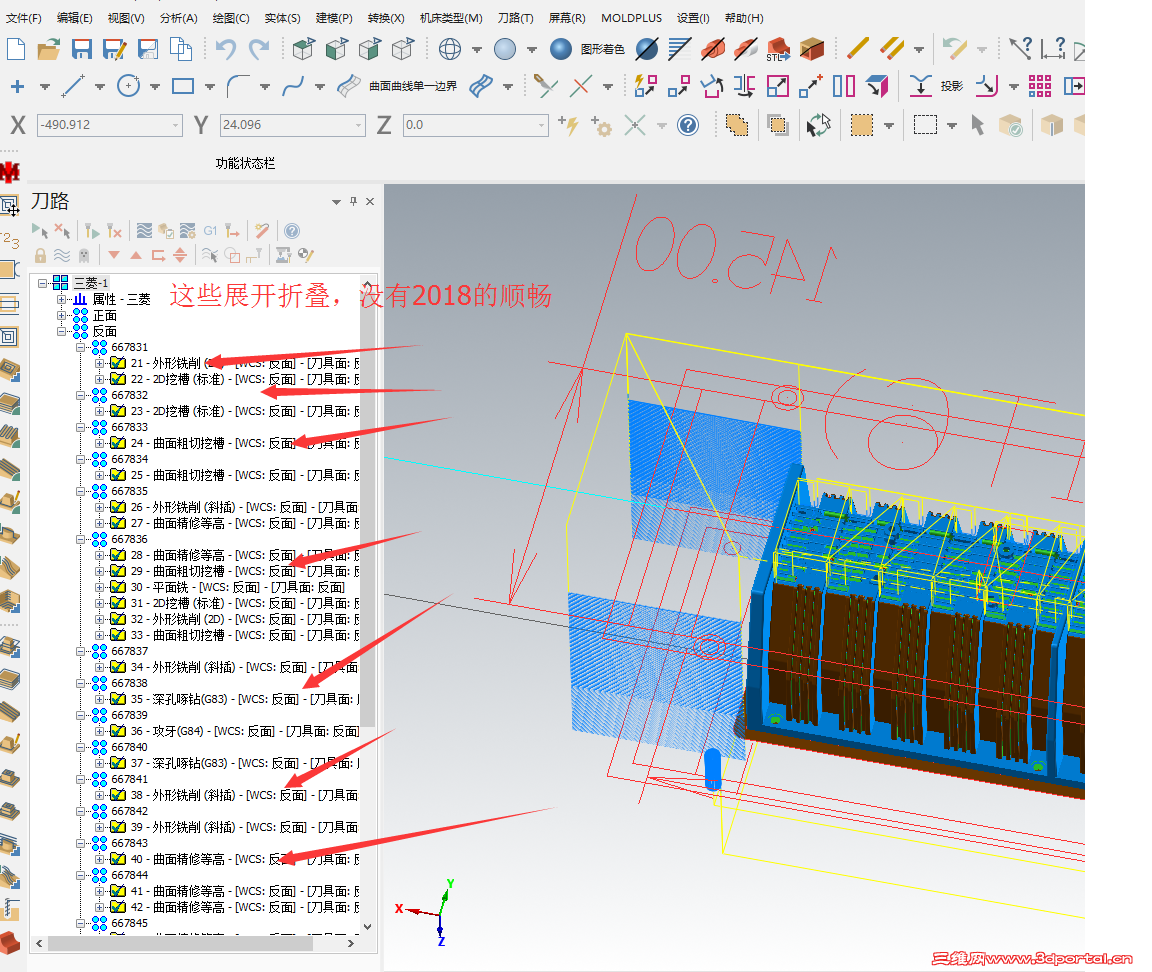Collapse the 667831 group node

click(x=81, y=347)
